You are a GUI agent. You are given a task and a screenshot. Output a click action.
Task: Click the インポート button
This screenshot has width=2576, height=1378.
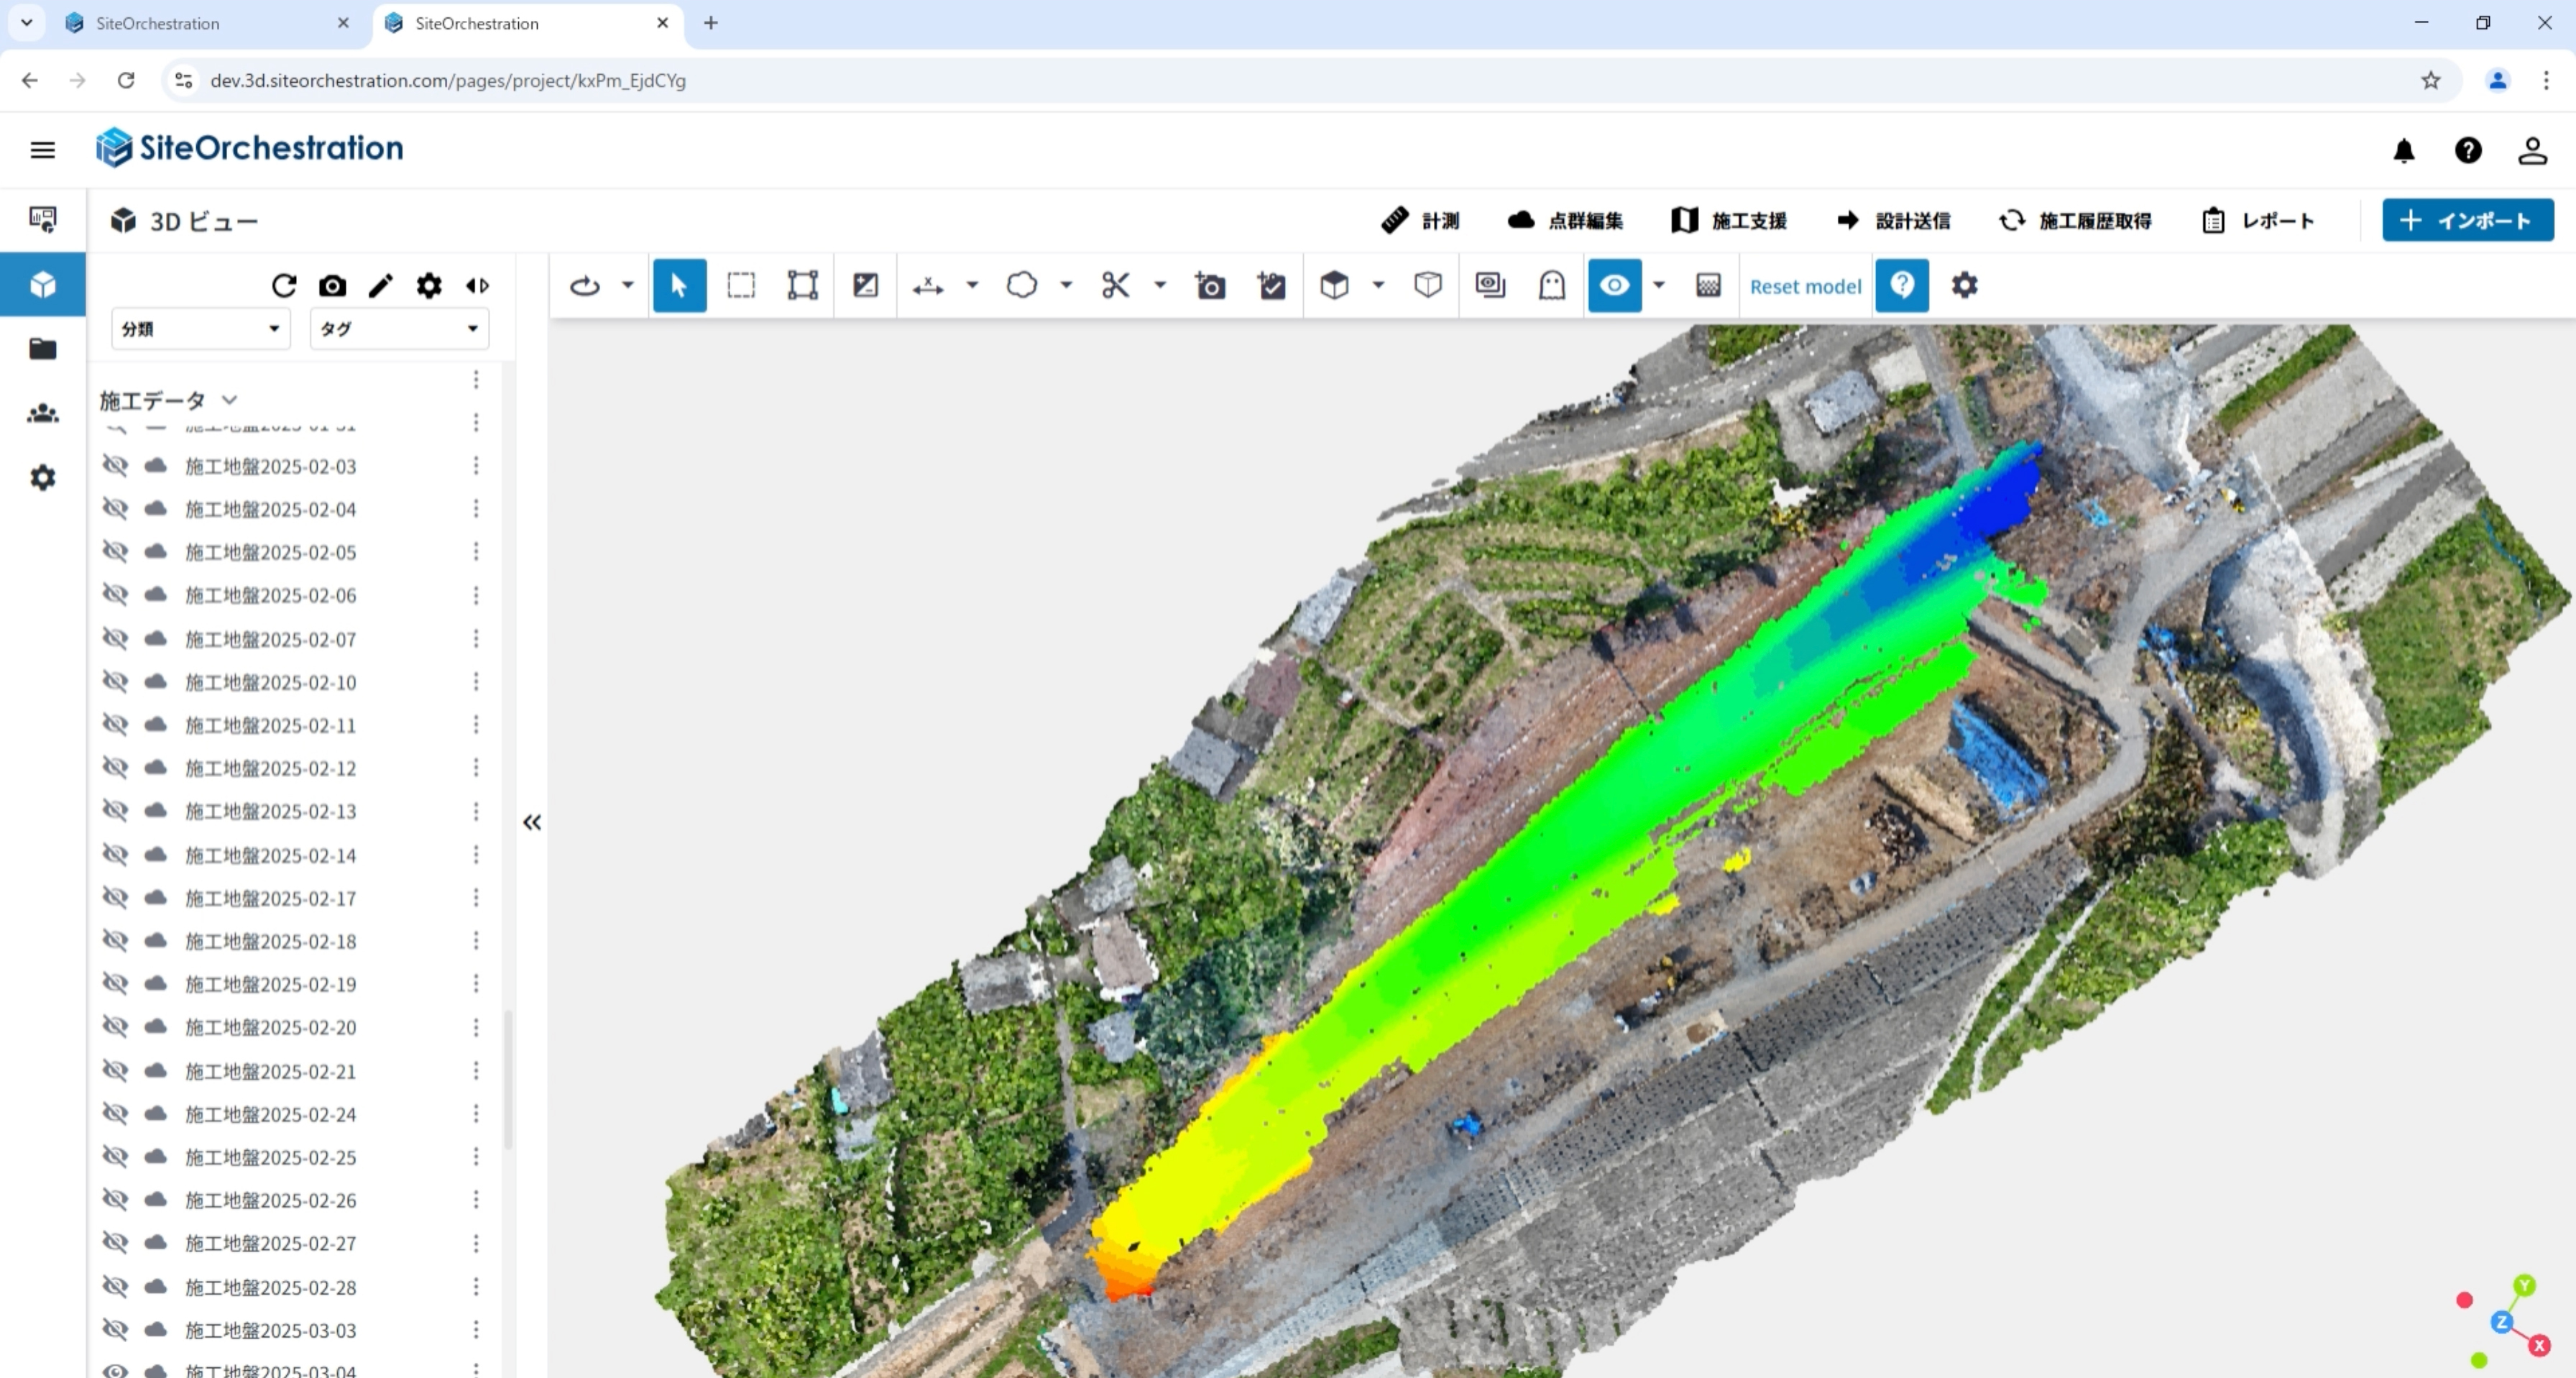coord(2467,220)
